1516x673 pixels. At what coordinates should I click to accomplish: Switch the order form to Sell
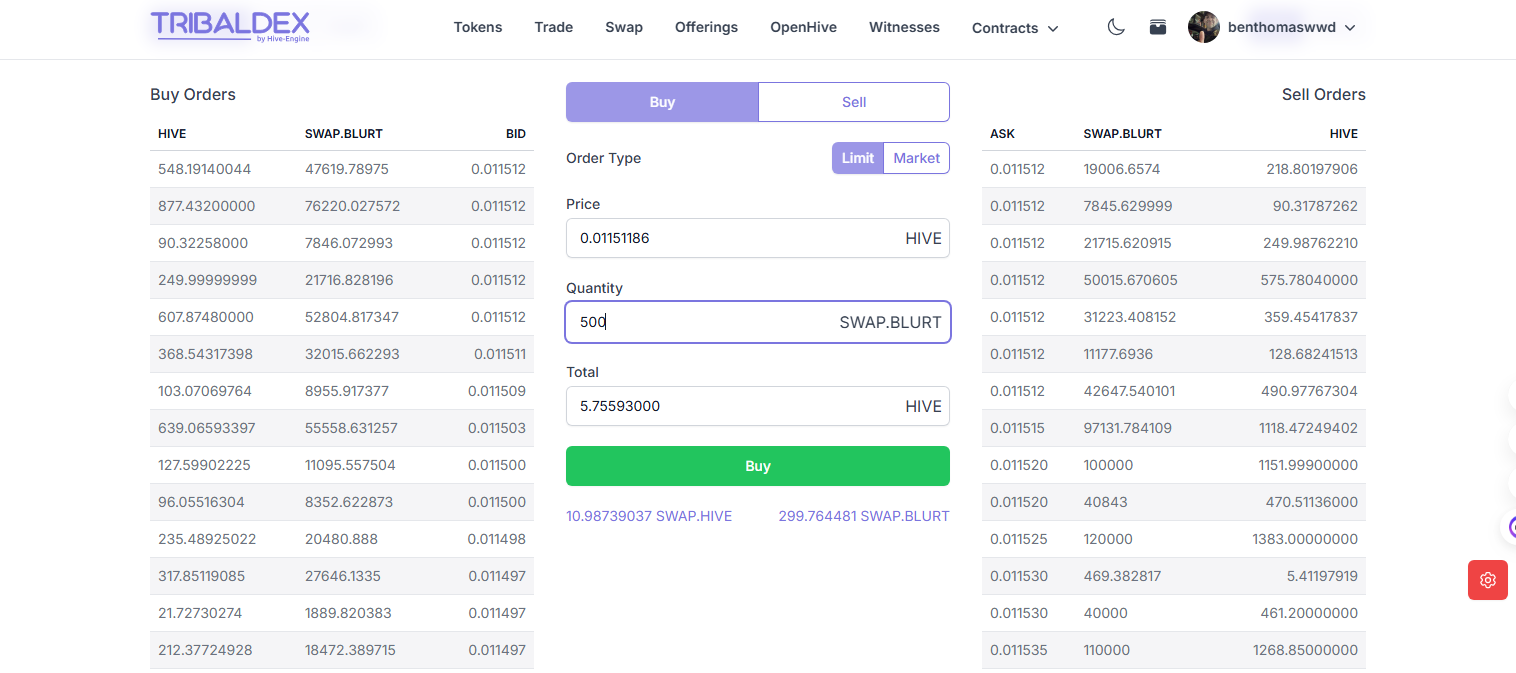coord(853,102)
